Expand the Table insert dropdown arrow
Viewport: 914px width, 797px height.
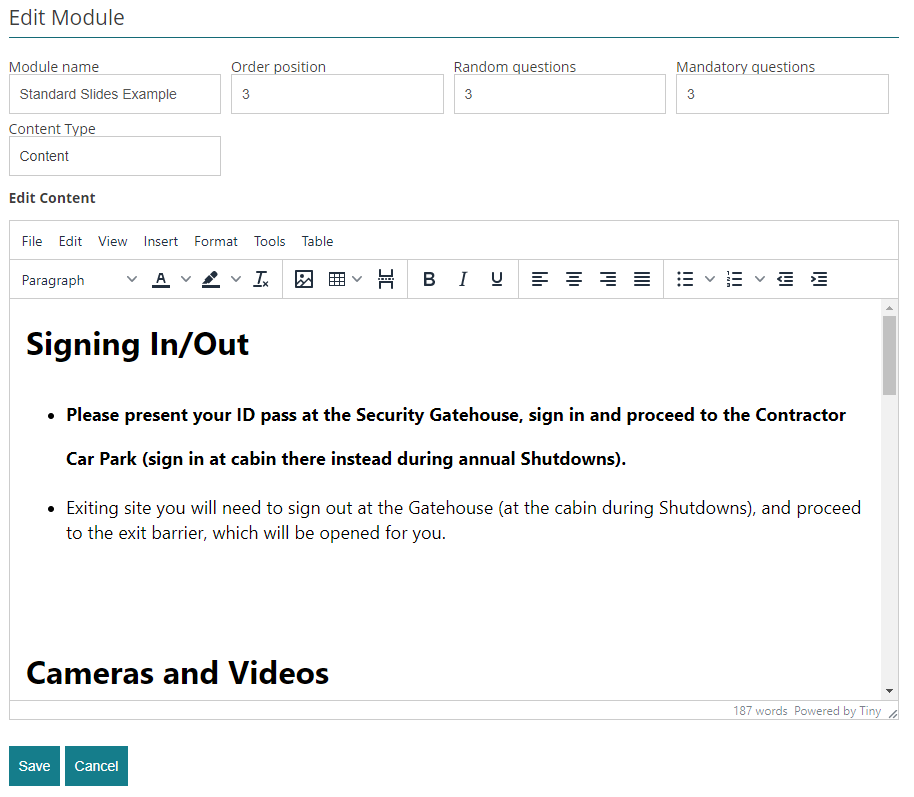coord(357,280)
